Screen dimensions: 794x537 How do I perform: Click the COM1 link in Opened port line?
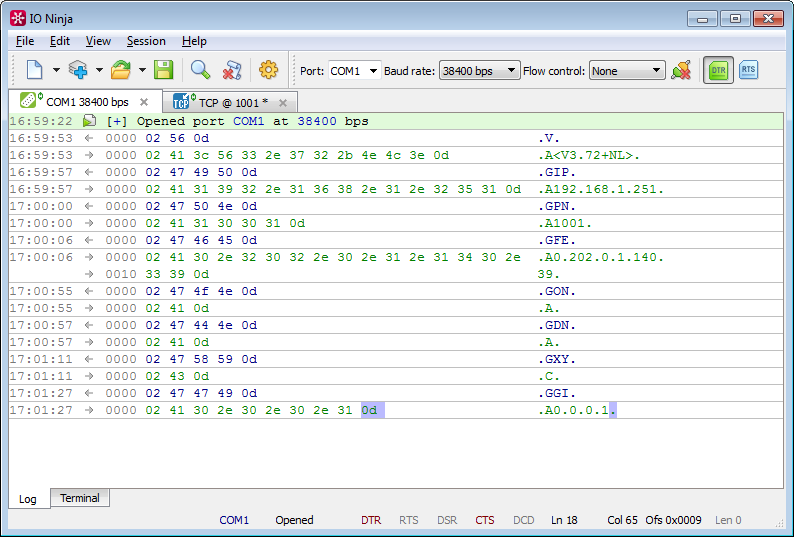click(249, 121)
